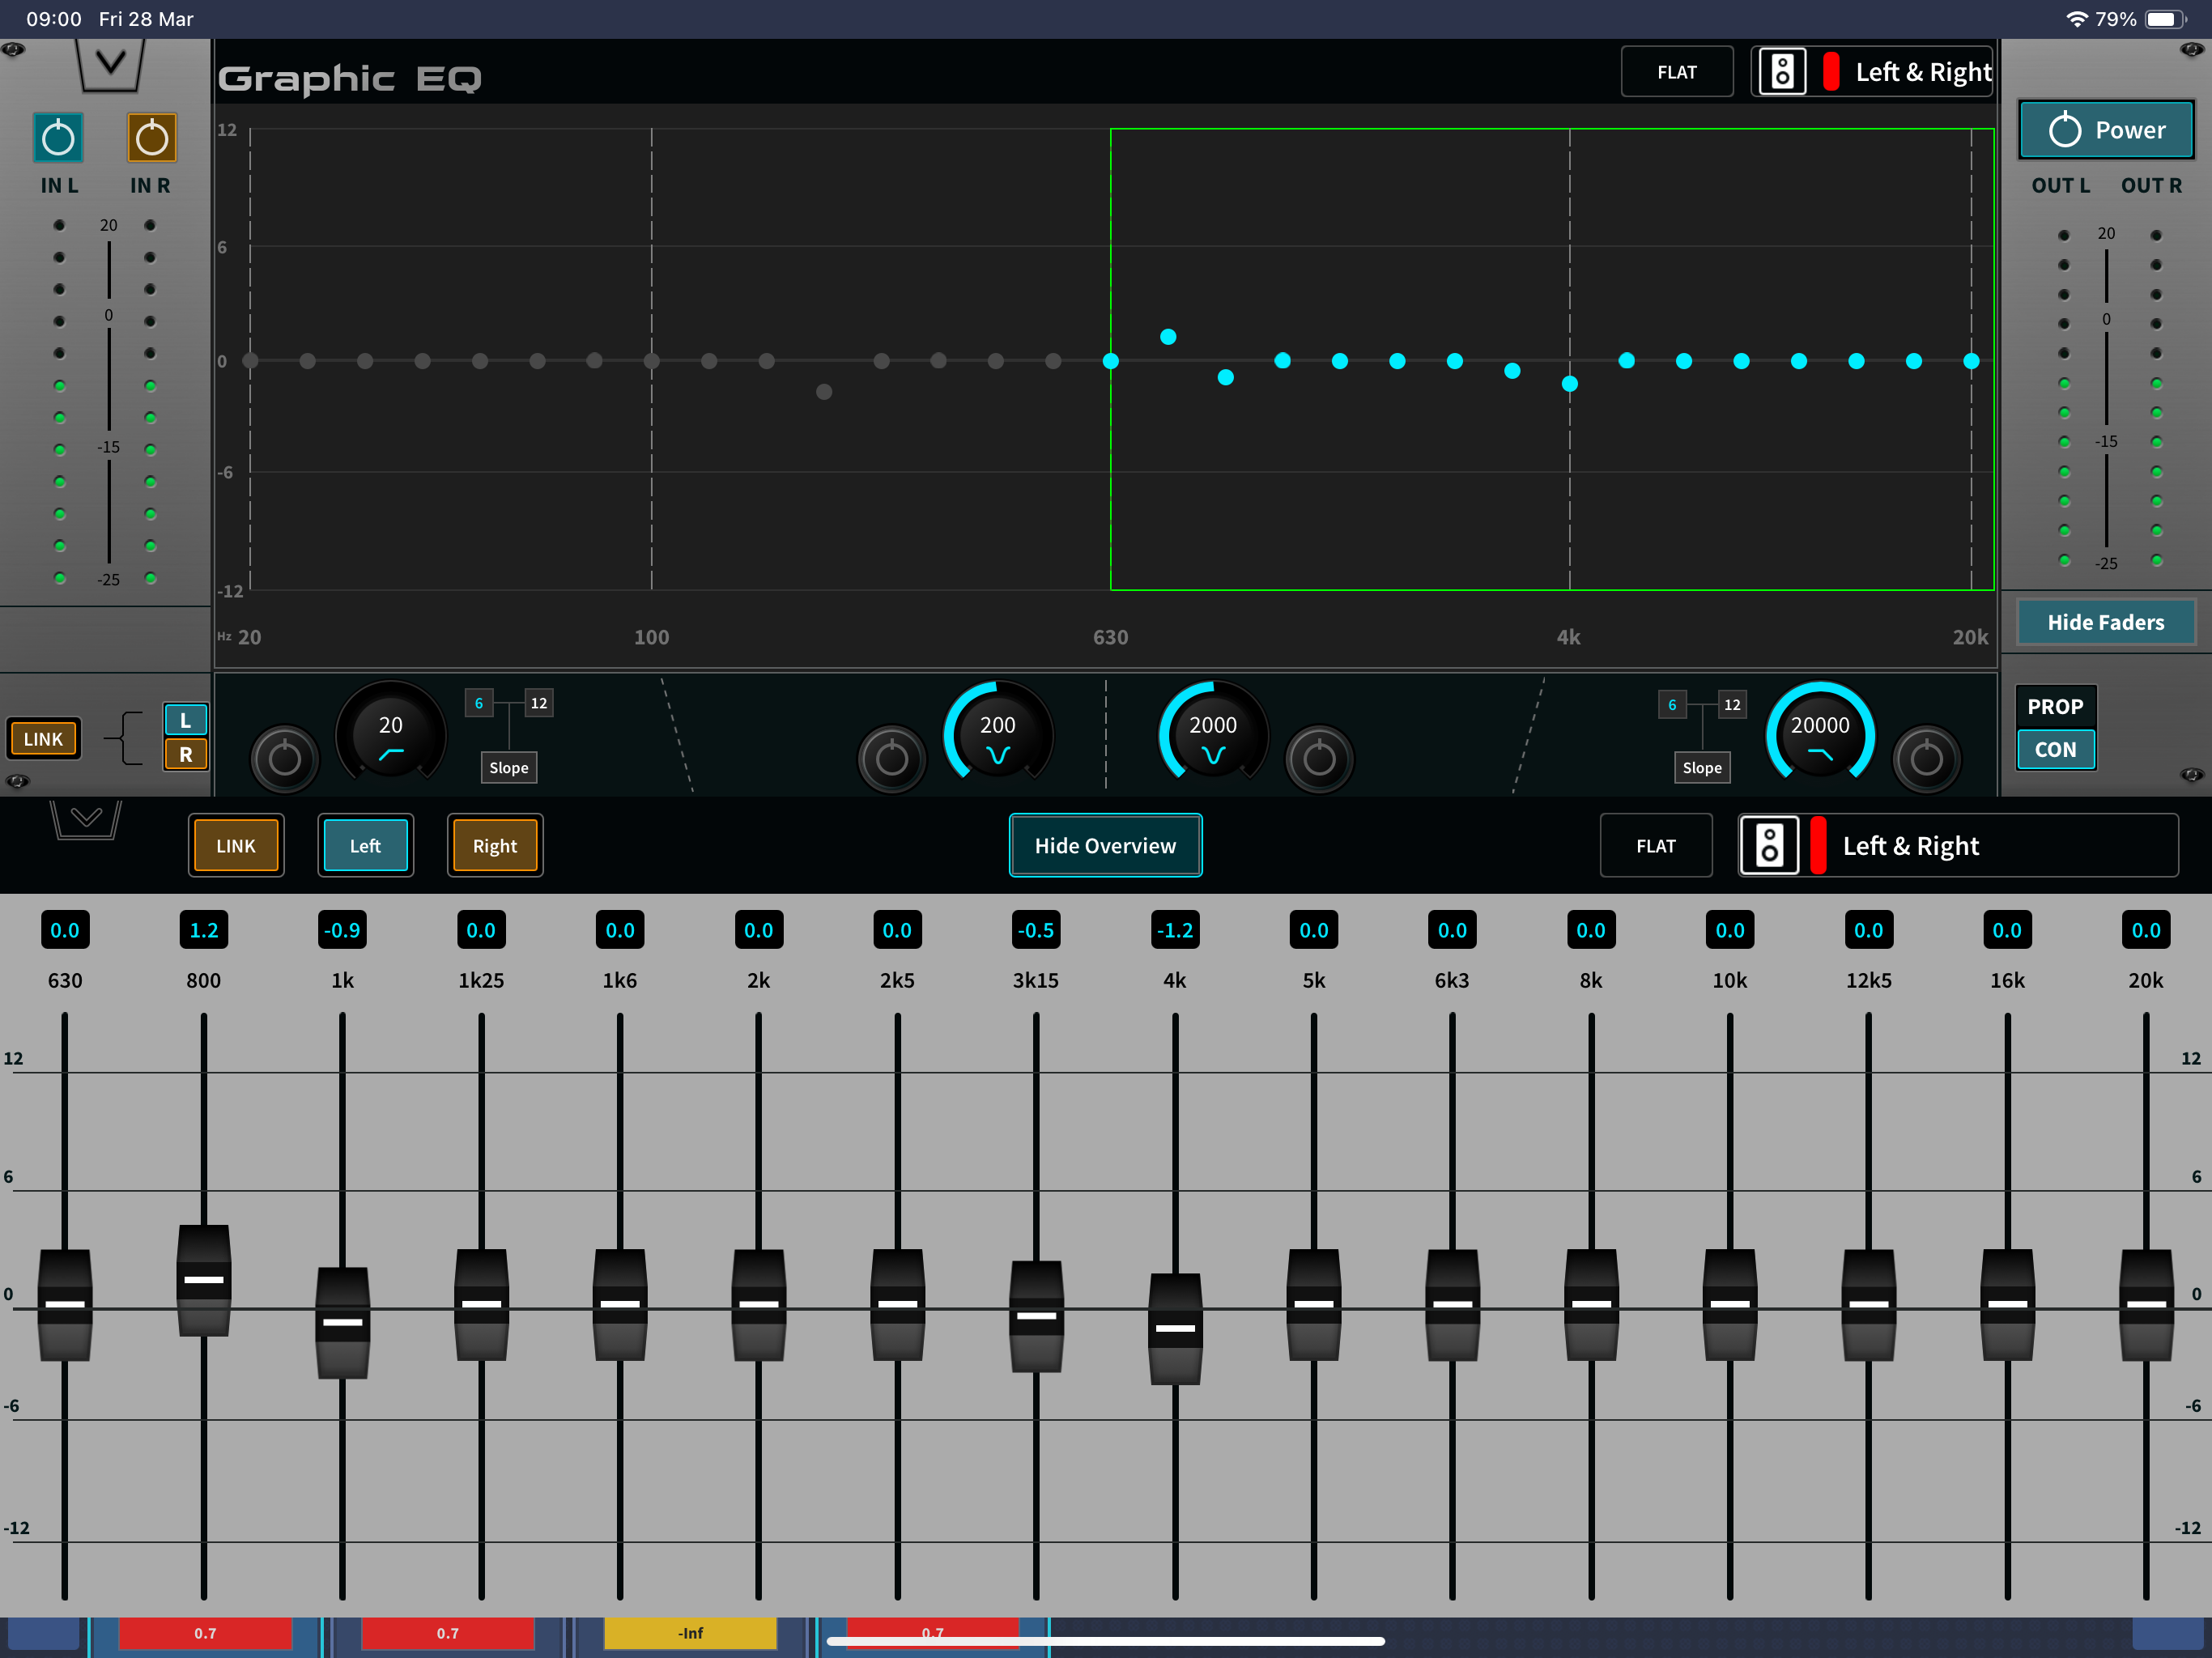Click the power knob left of the 200 filter

pyautogui.click(x=892, y=759)
